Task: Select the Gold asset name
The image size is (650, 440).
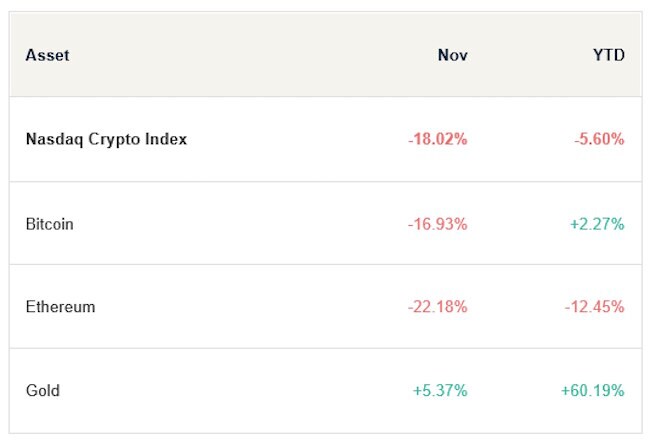Action: pos(42,390)
